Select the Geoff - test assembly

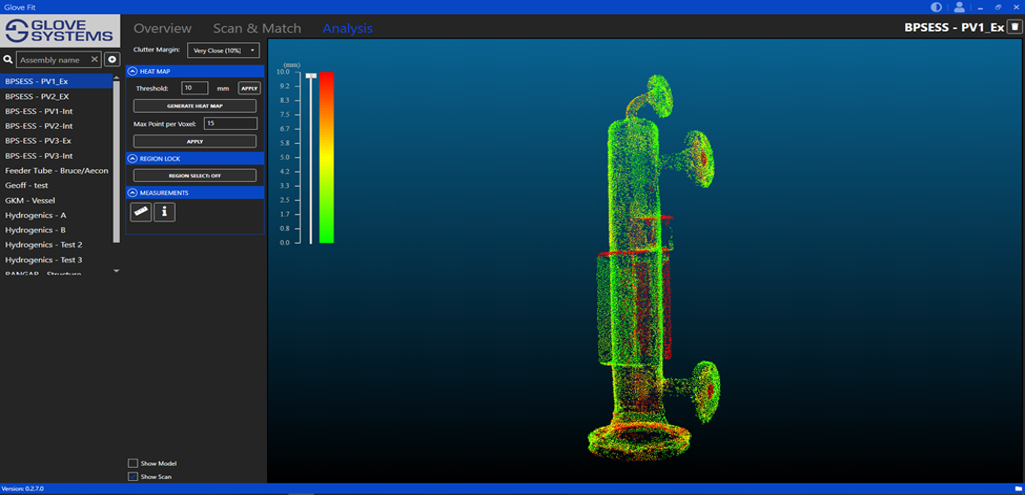coord(57,186)
